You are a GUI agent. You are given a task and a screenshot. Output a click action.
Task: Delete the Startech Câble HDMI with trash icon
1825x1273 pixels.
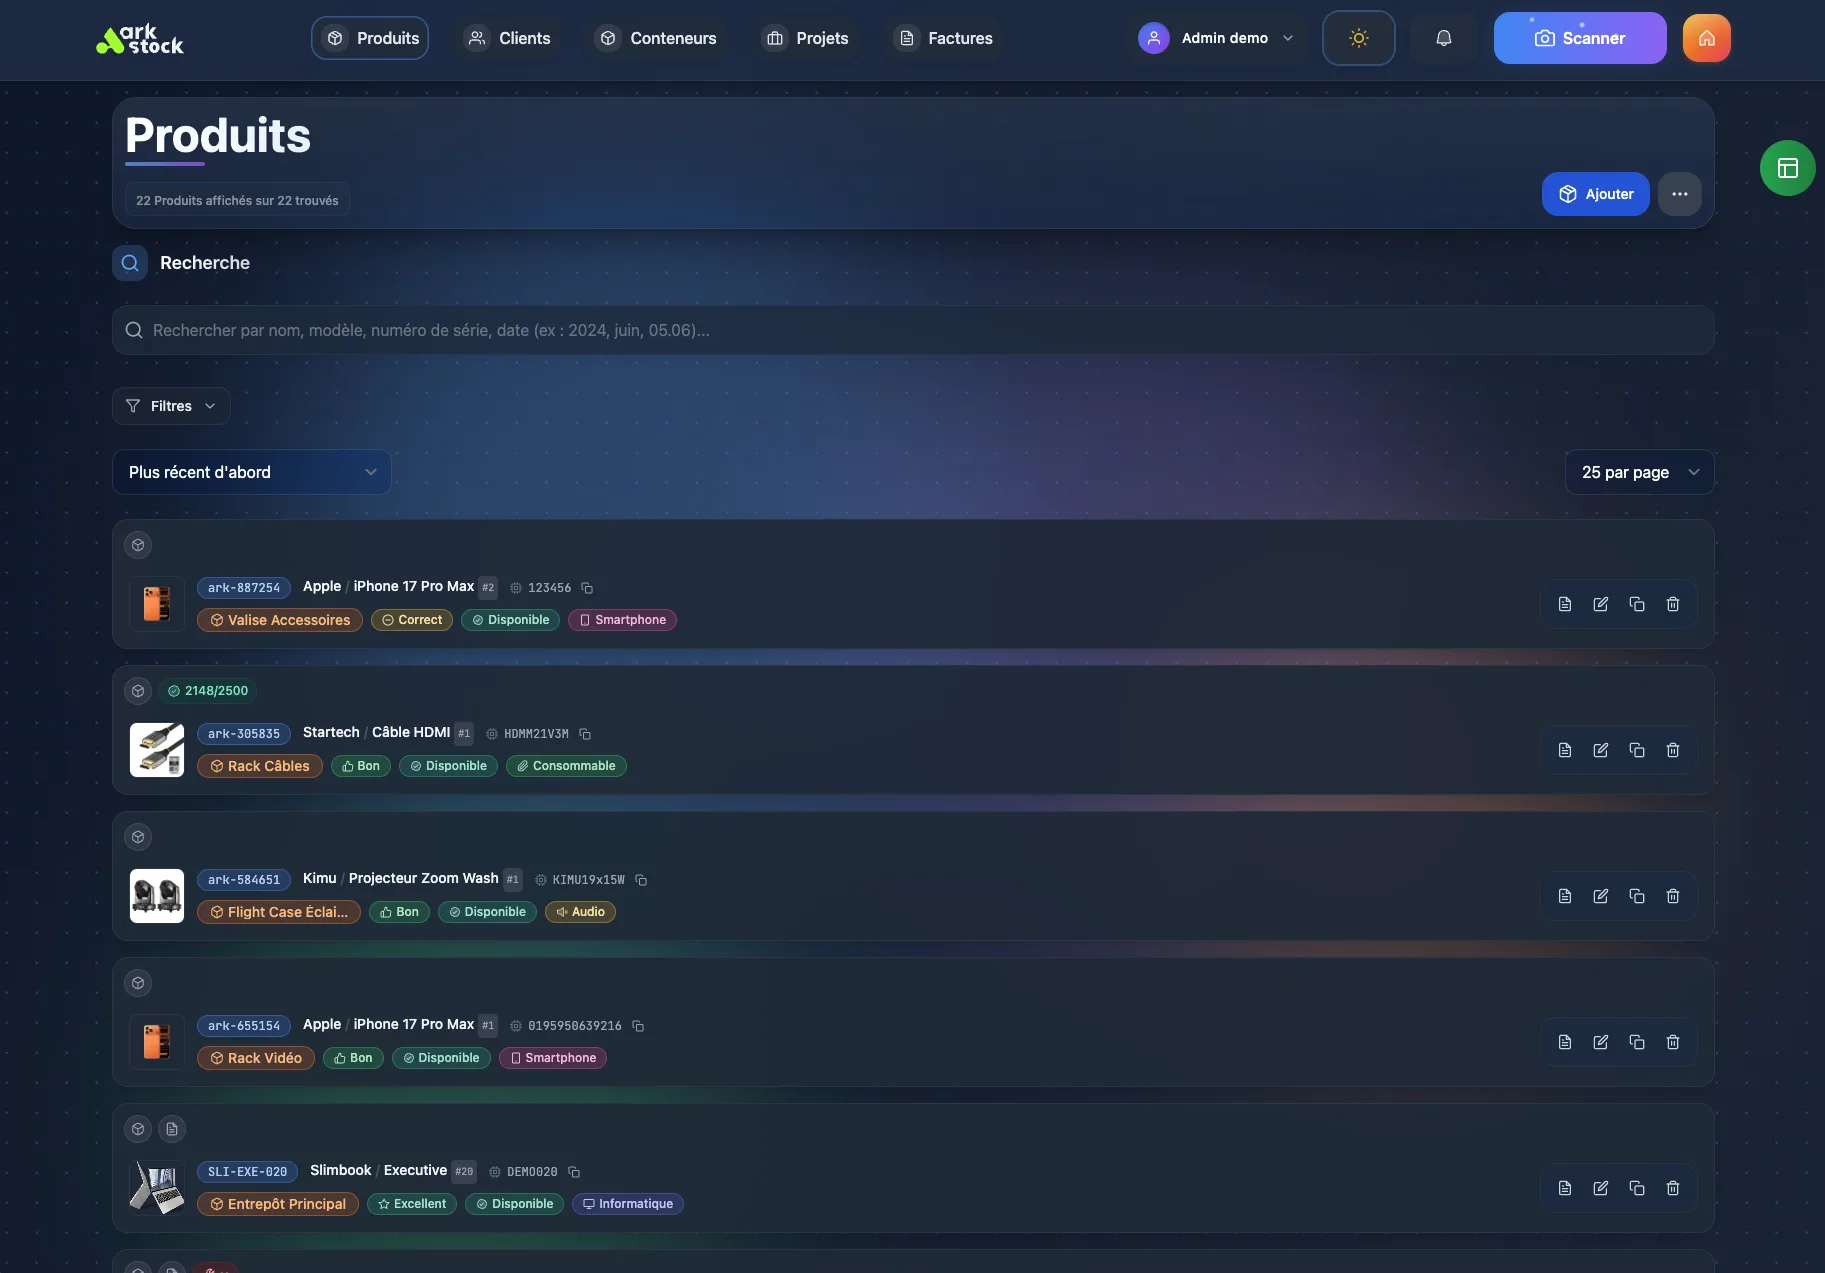click(x=1673, y=750)
